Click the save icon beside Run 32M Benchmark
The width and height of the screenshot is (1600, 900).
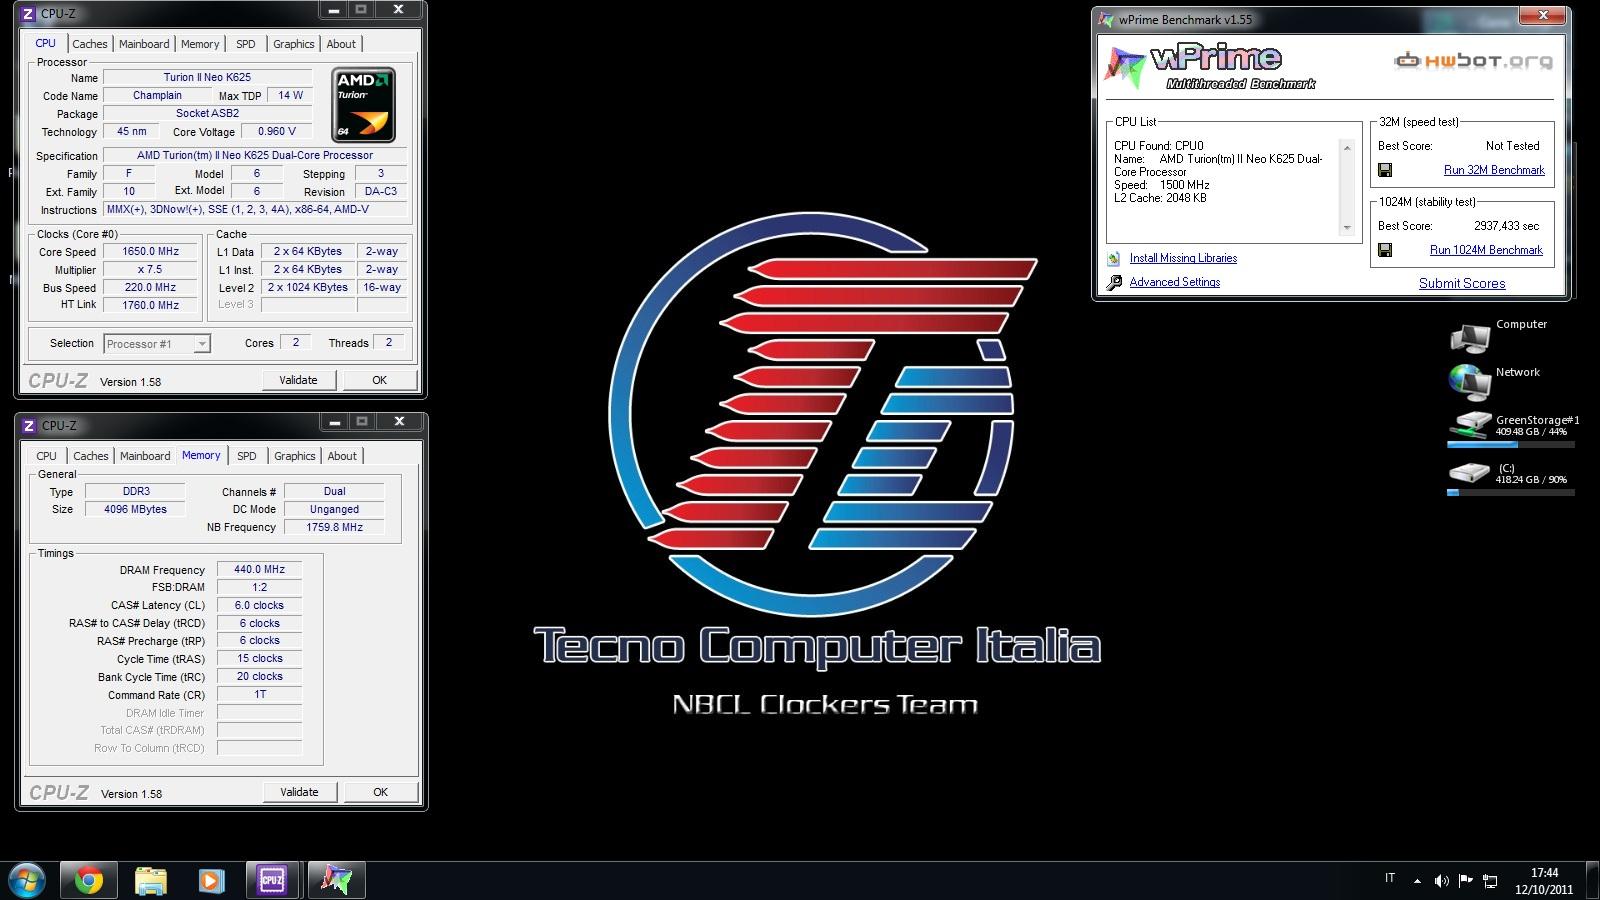pyautogui.click(x=1385, y=171)
